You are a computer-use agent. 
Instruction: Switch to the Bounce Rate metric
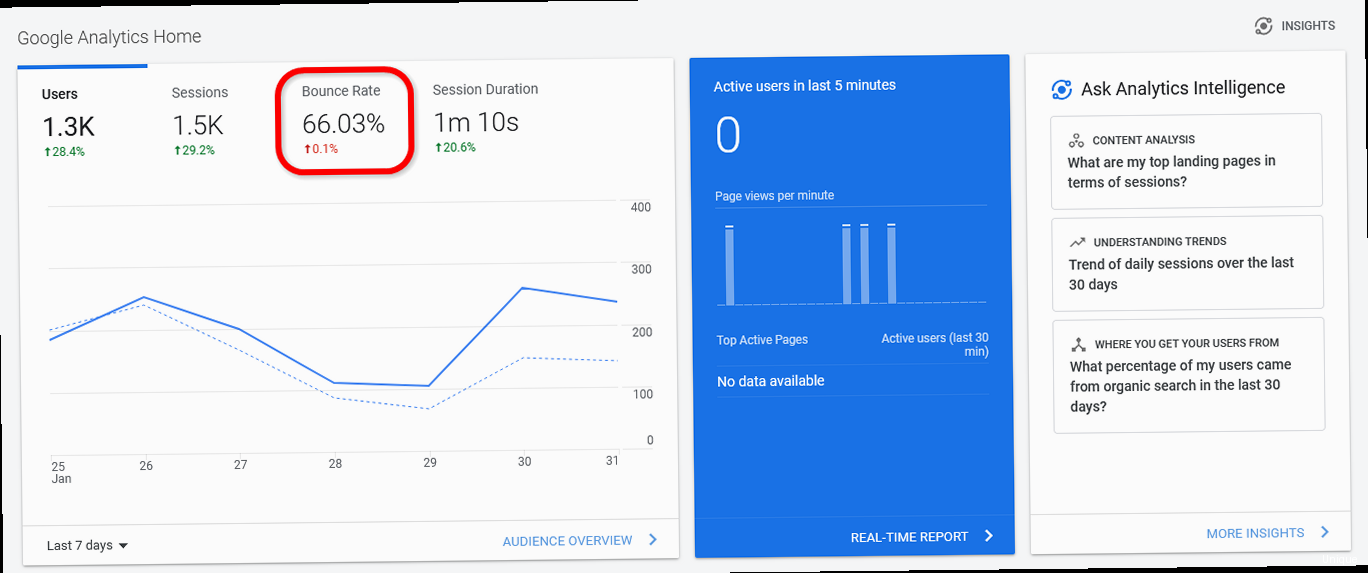343,120
